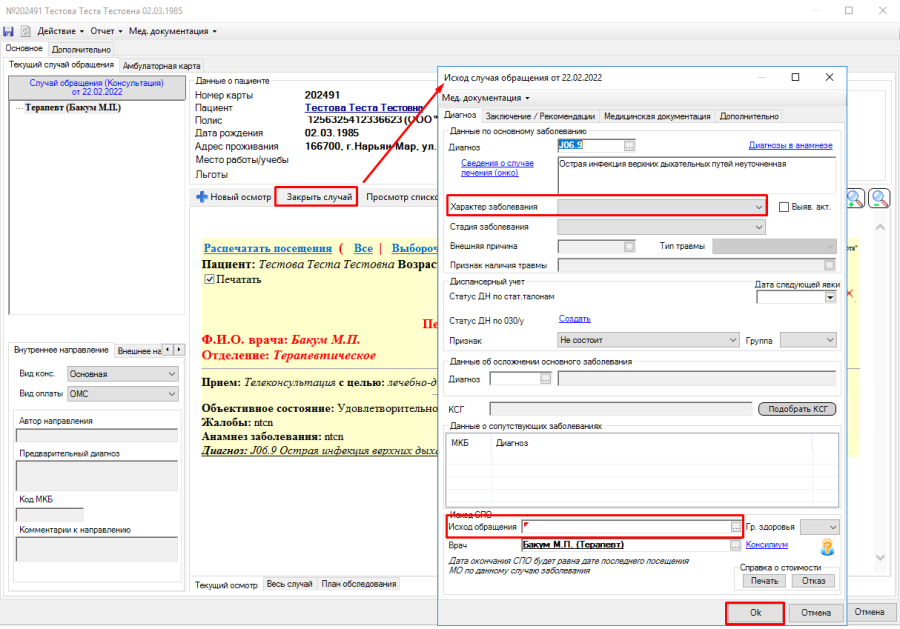900x629 pixels.
Task: Click the scroll up arrow of document view
Action: (880, 227)
